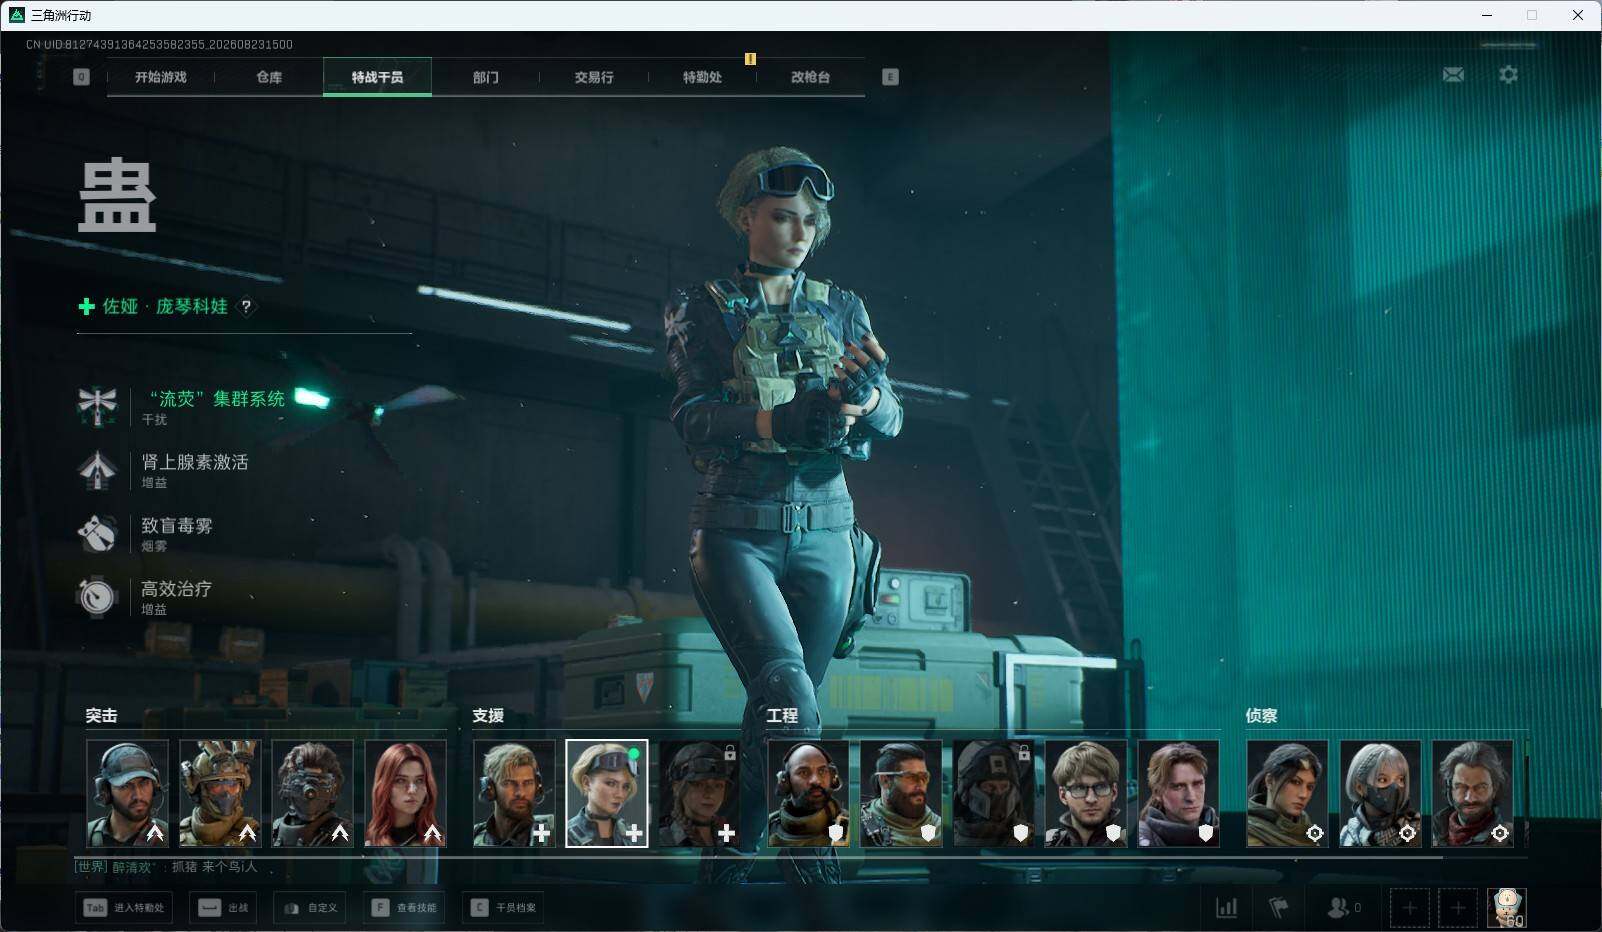This screenshot has height=932, width=1602.
Task: Open the 交易行 tab
Action: pyautogui.click(x=594, y=77)
